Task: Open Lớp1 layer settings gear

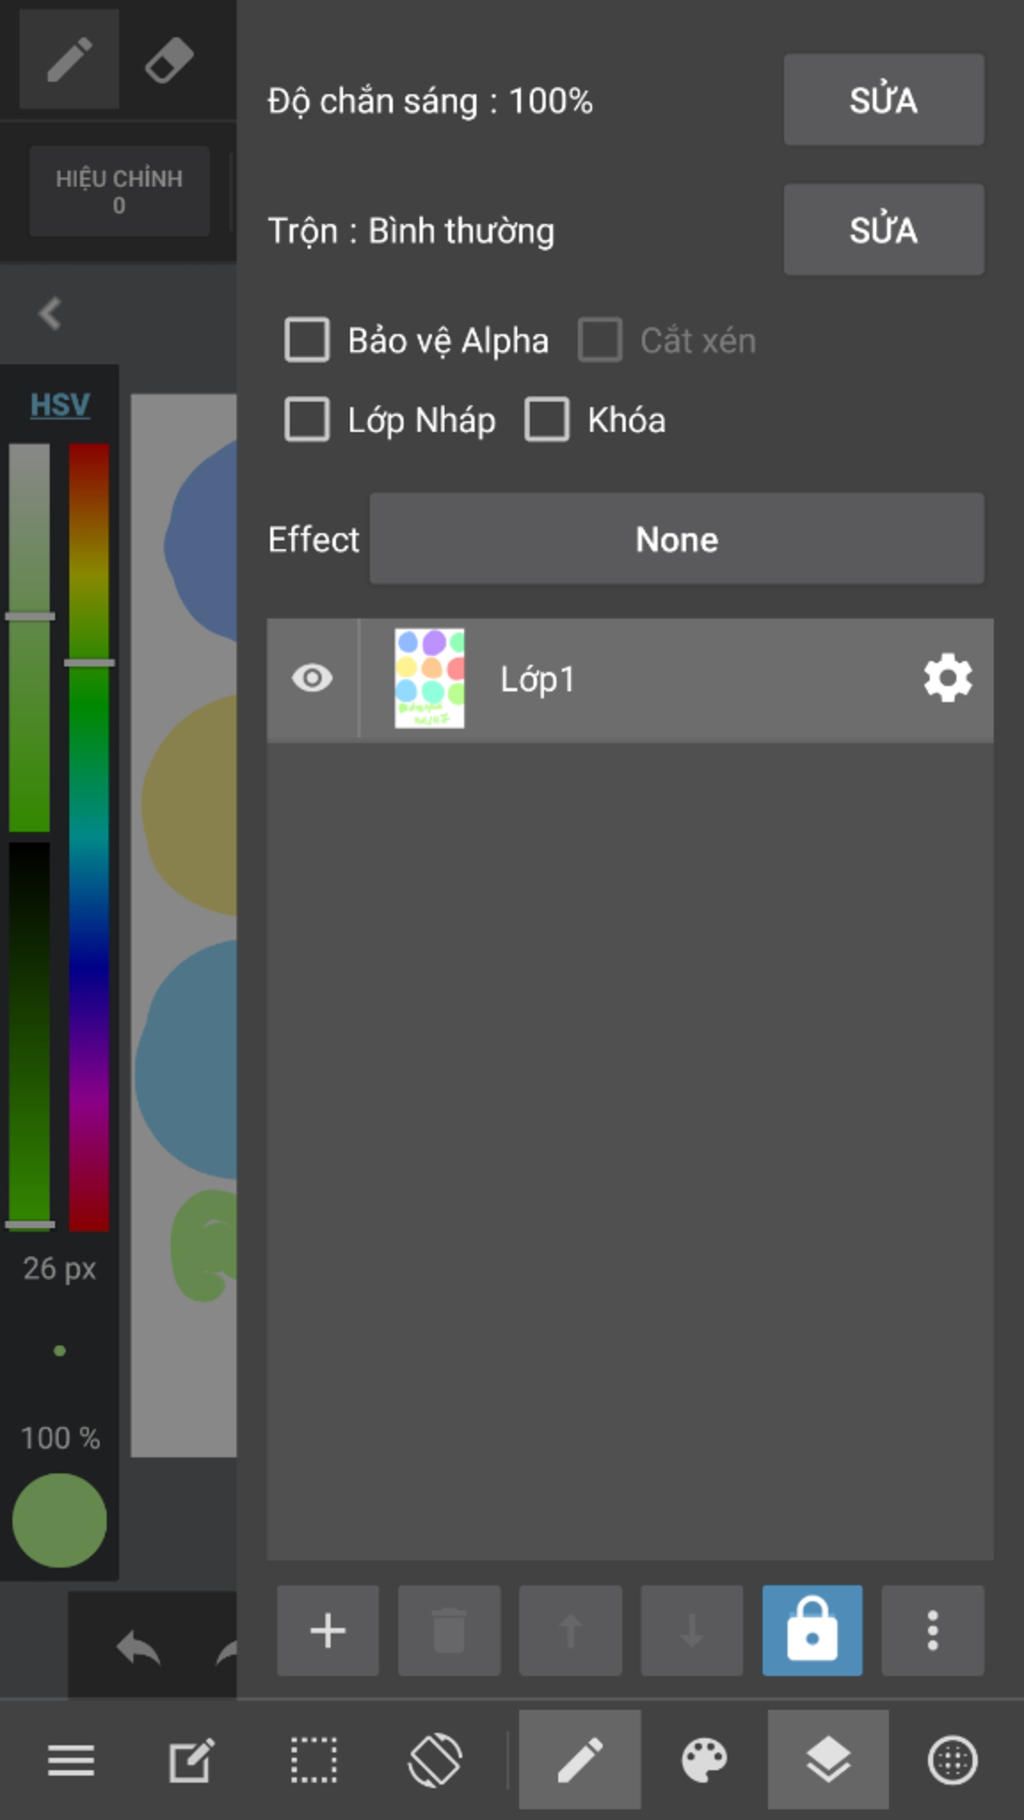Action: point(947,679)
